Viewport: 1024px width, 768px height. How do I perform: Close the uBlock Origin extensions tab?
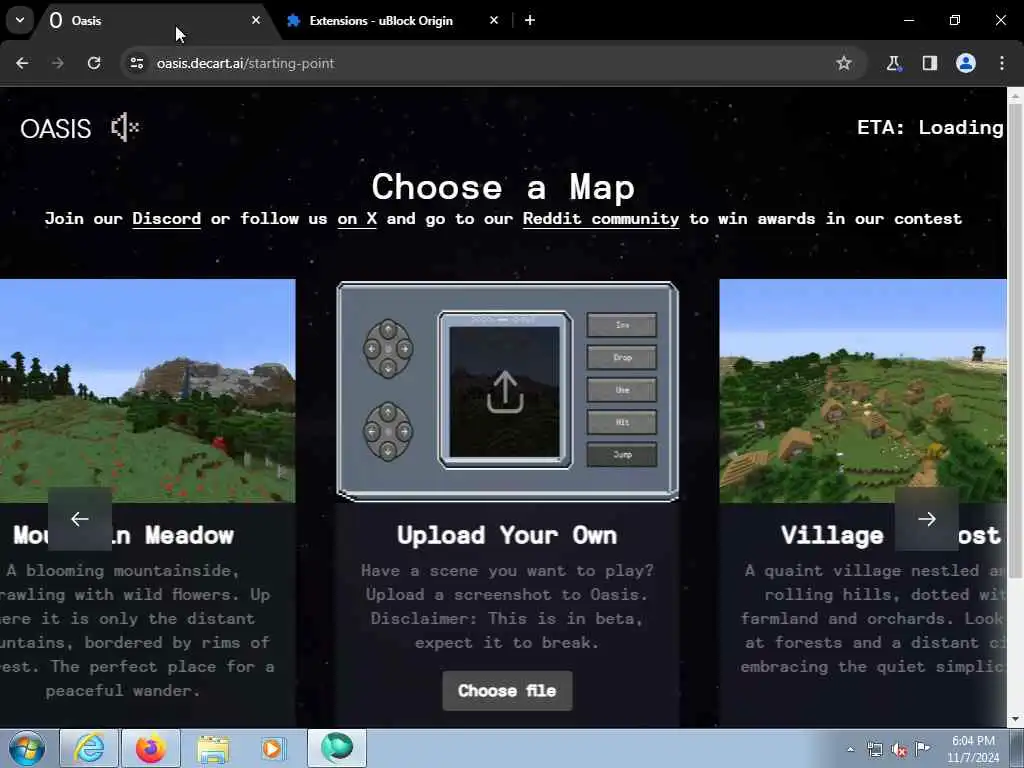(x=494, y=20)
